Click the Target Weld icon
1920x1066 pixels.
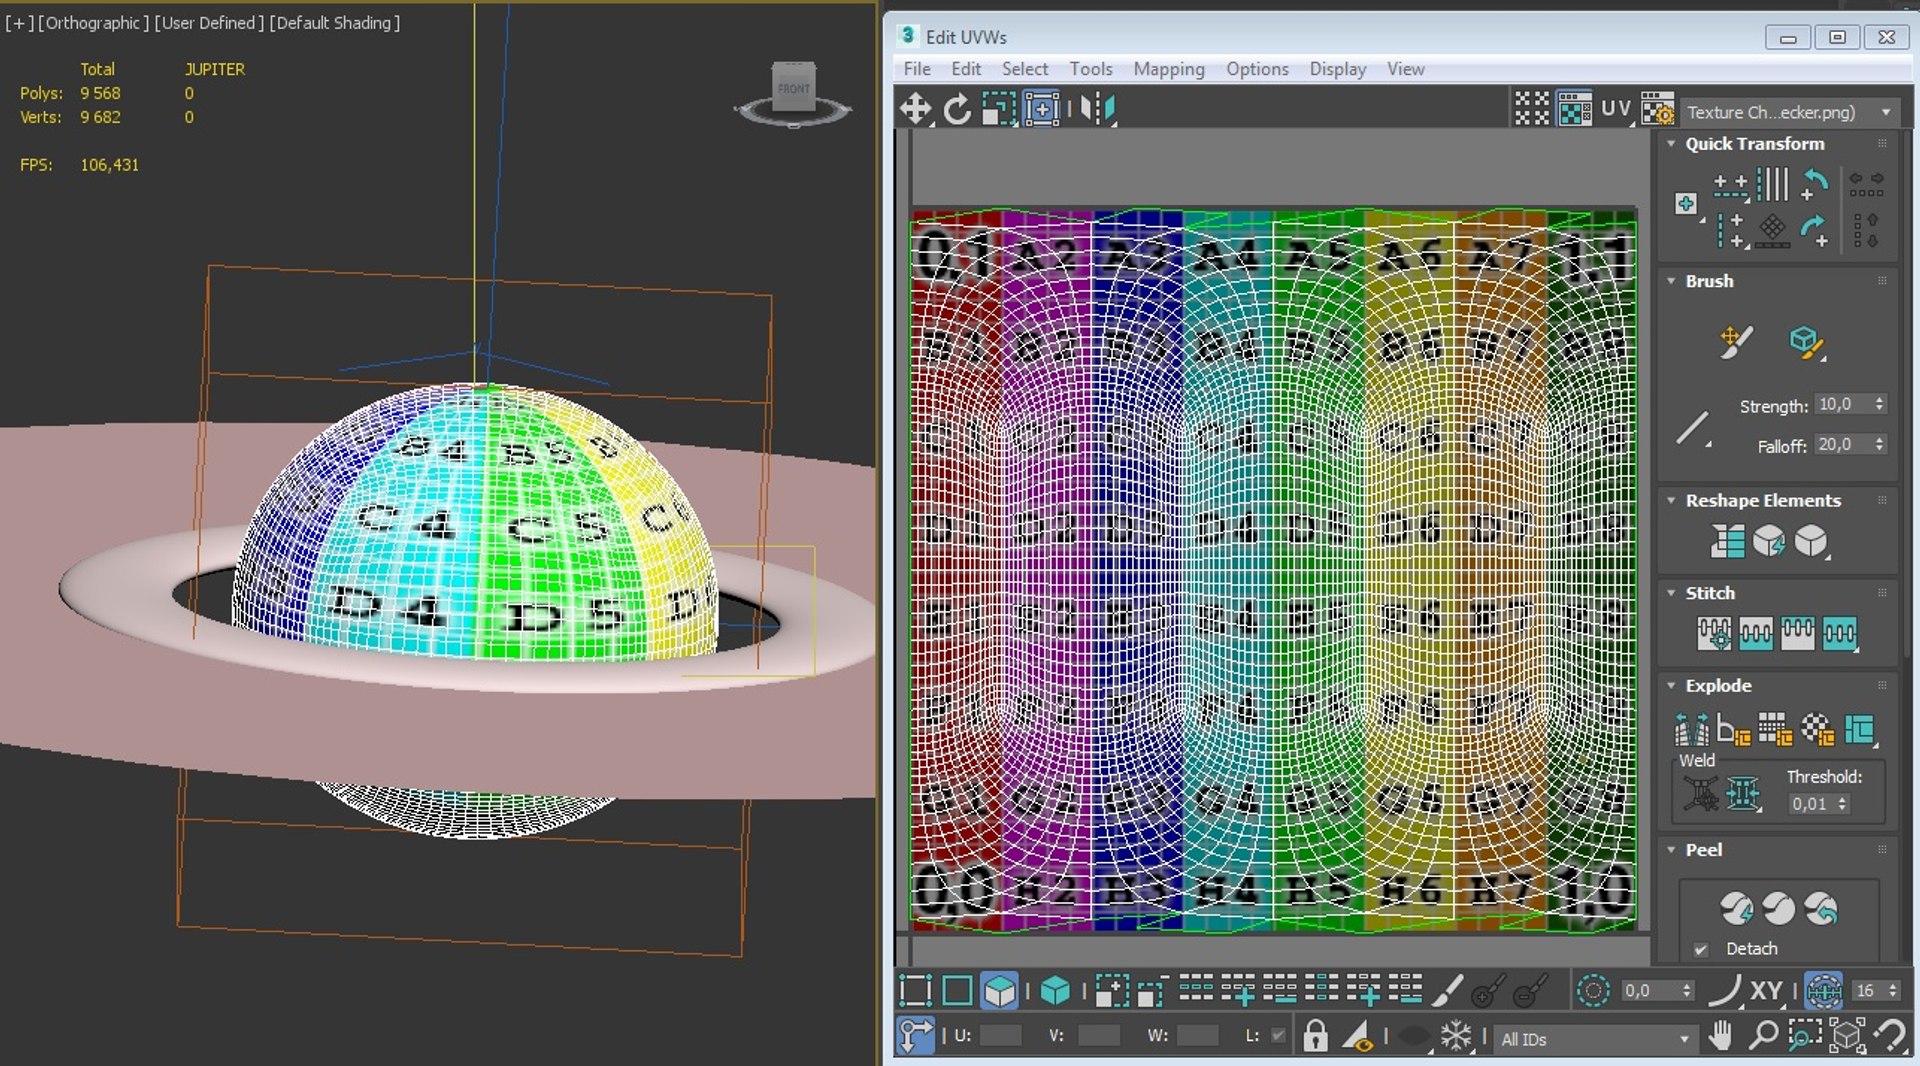point(1700,795)
